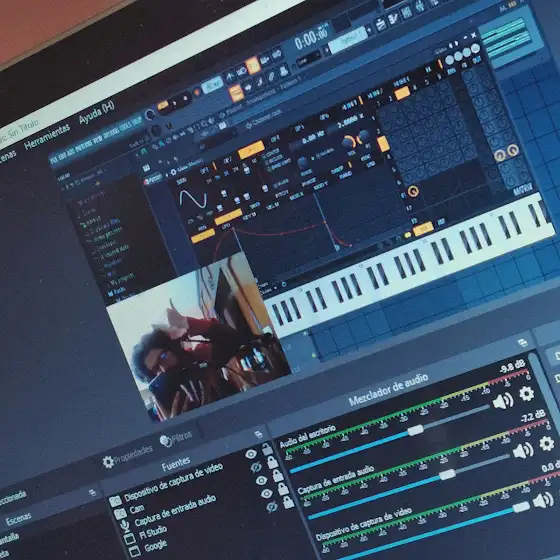Click the Sytrus sine waveform display
The image size is (560, 560).
click(x=193, y=199)
